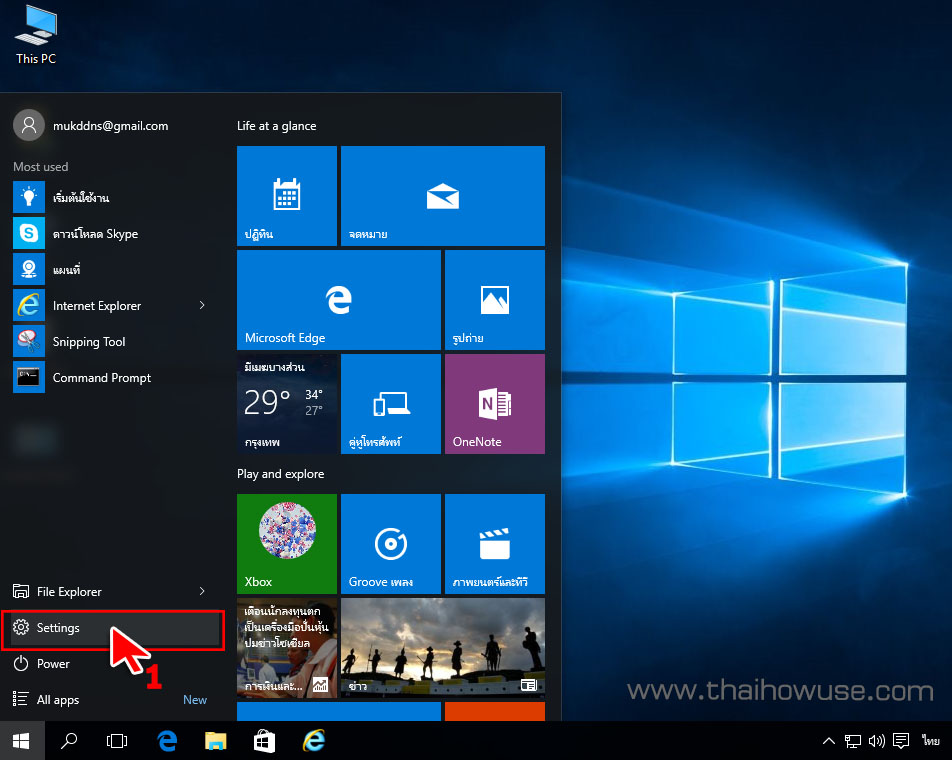Expand Internet Explorer jump list arrow
The height and width of the screenshot is (760, 952).
pyautogui.click(x=202, y=305)
